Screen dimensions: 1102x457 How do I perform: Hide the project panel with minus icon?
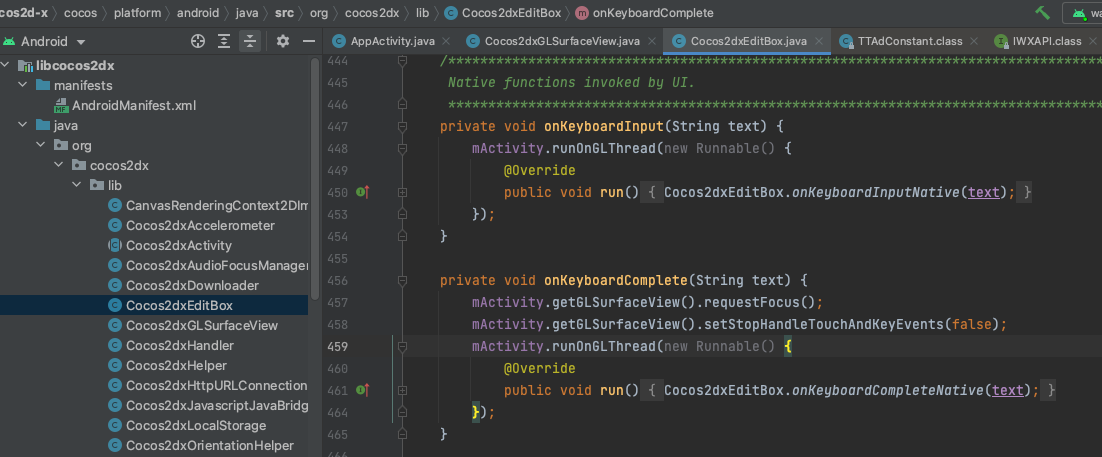309,41
